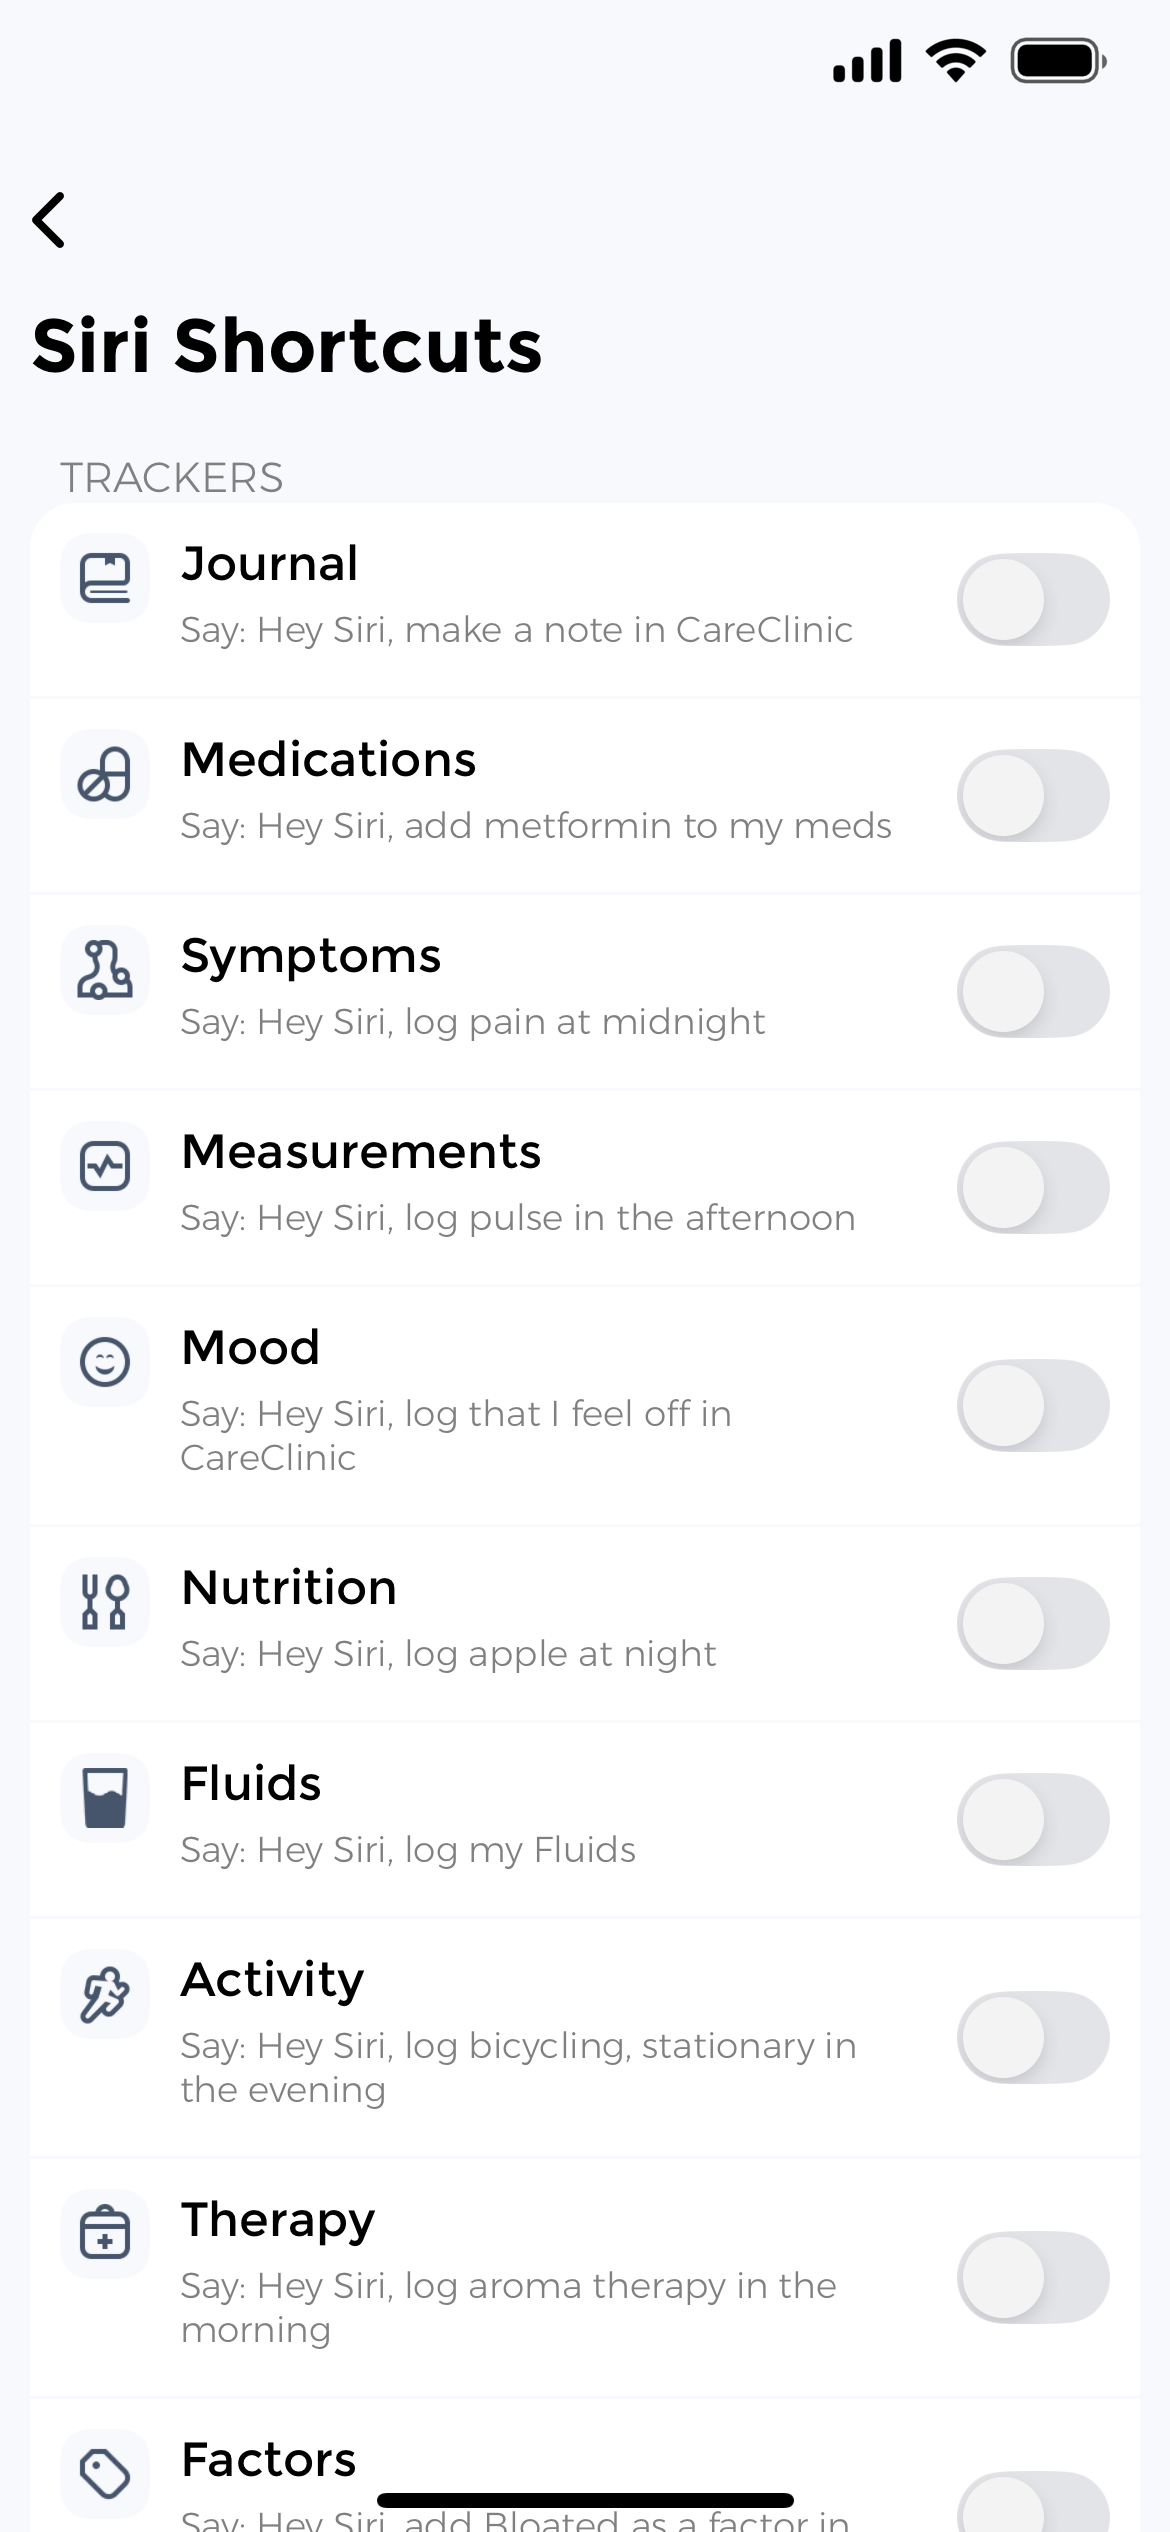Tap the Nutrition utensils icon
Image resolution: width=1170 pixels, height=2532 pixels.
[x=105, y=1602]
